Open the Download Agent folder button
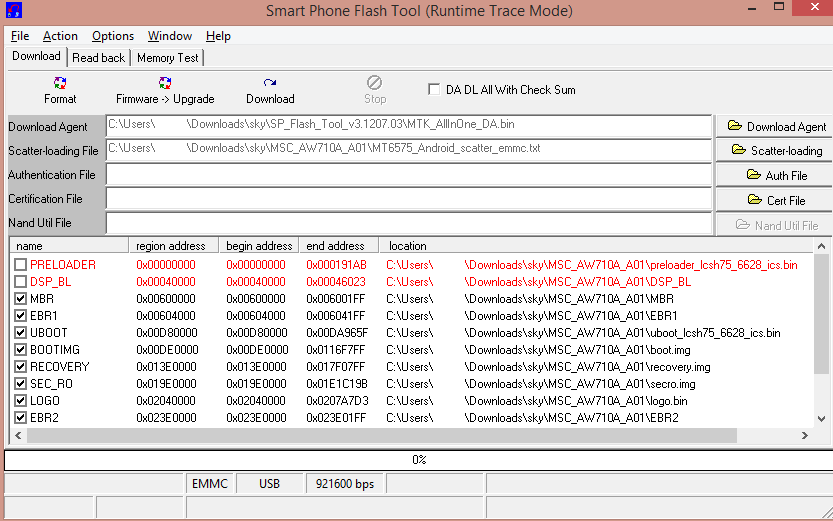 (x=776, y=126)
